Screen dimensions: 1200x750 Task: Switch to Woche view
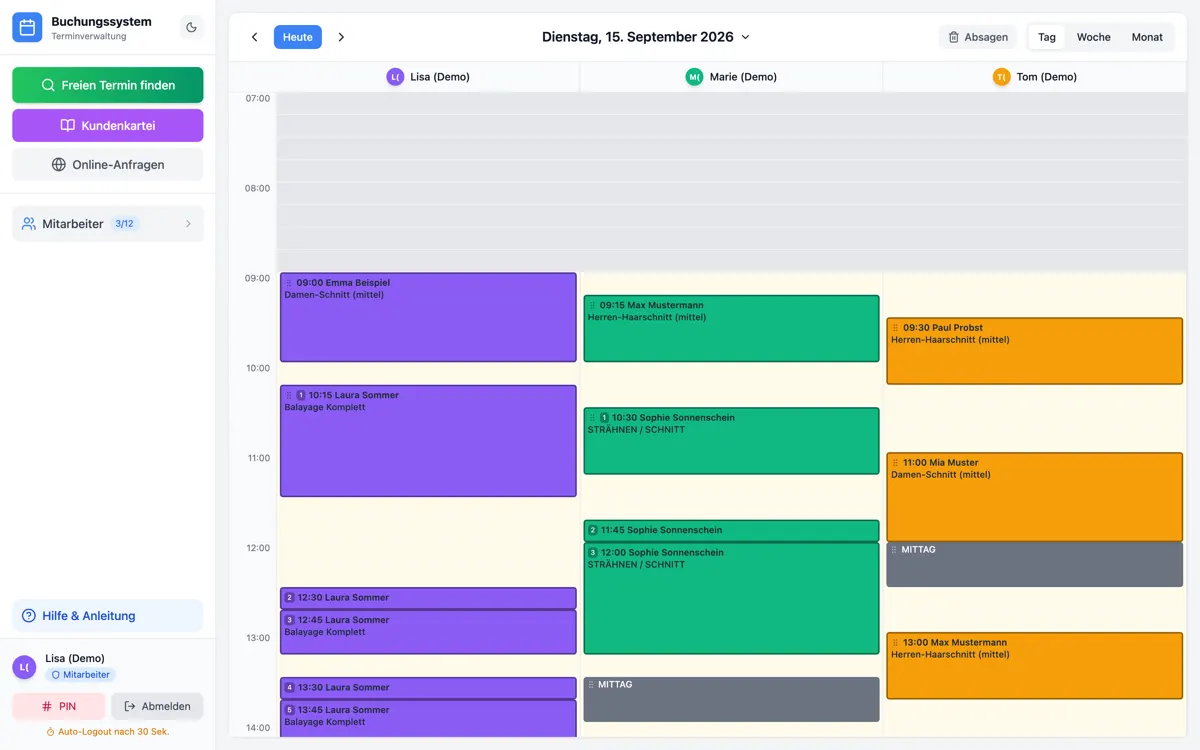1093,37
